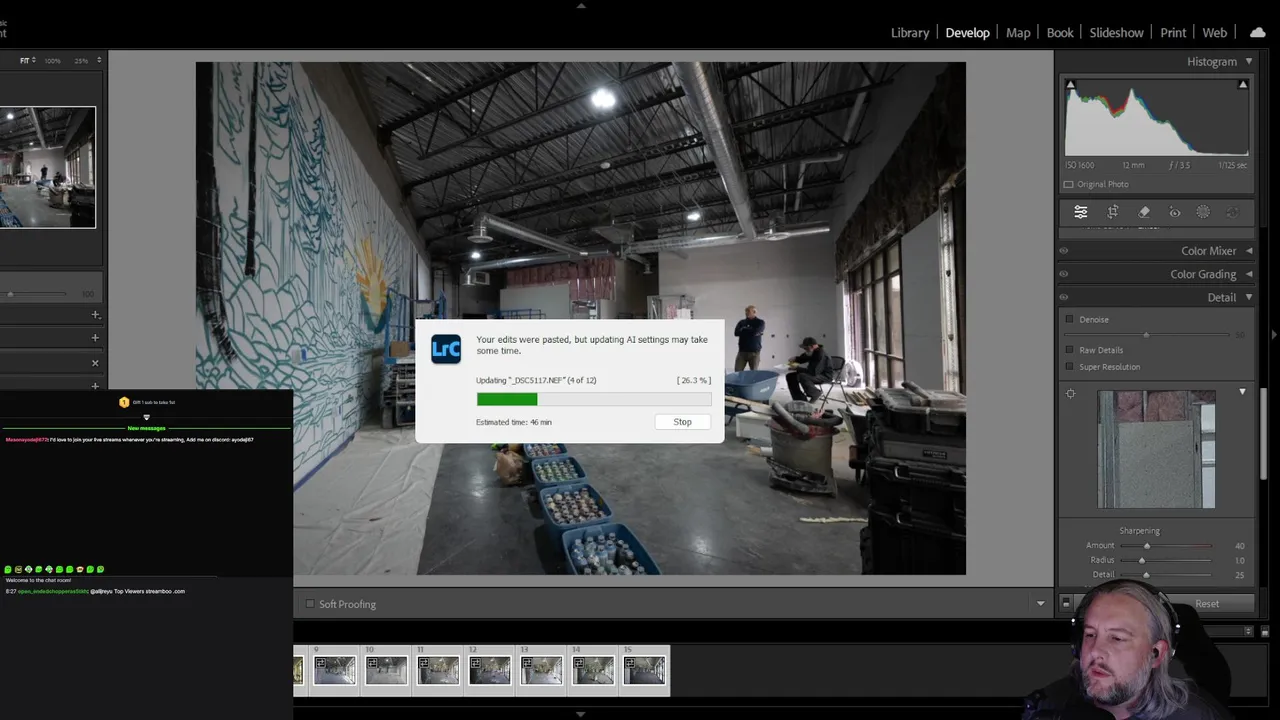Click the shadow clipping triangle in histogram
This screenshot has height=720, width=1280.
coord(1071,85)
